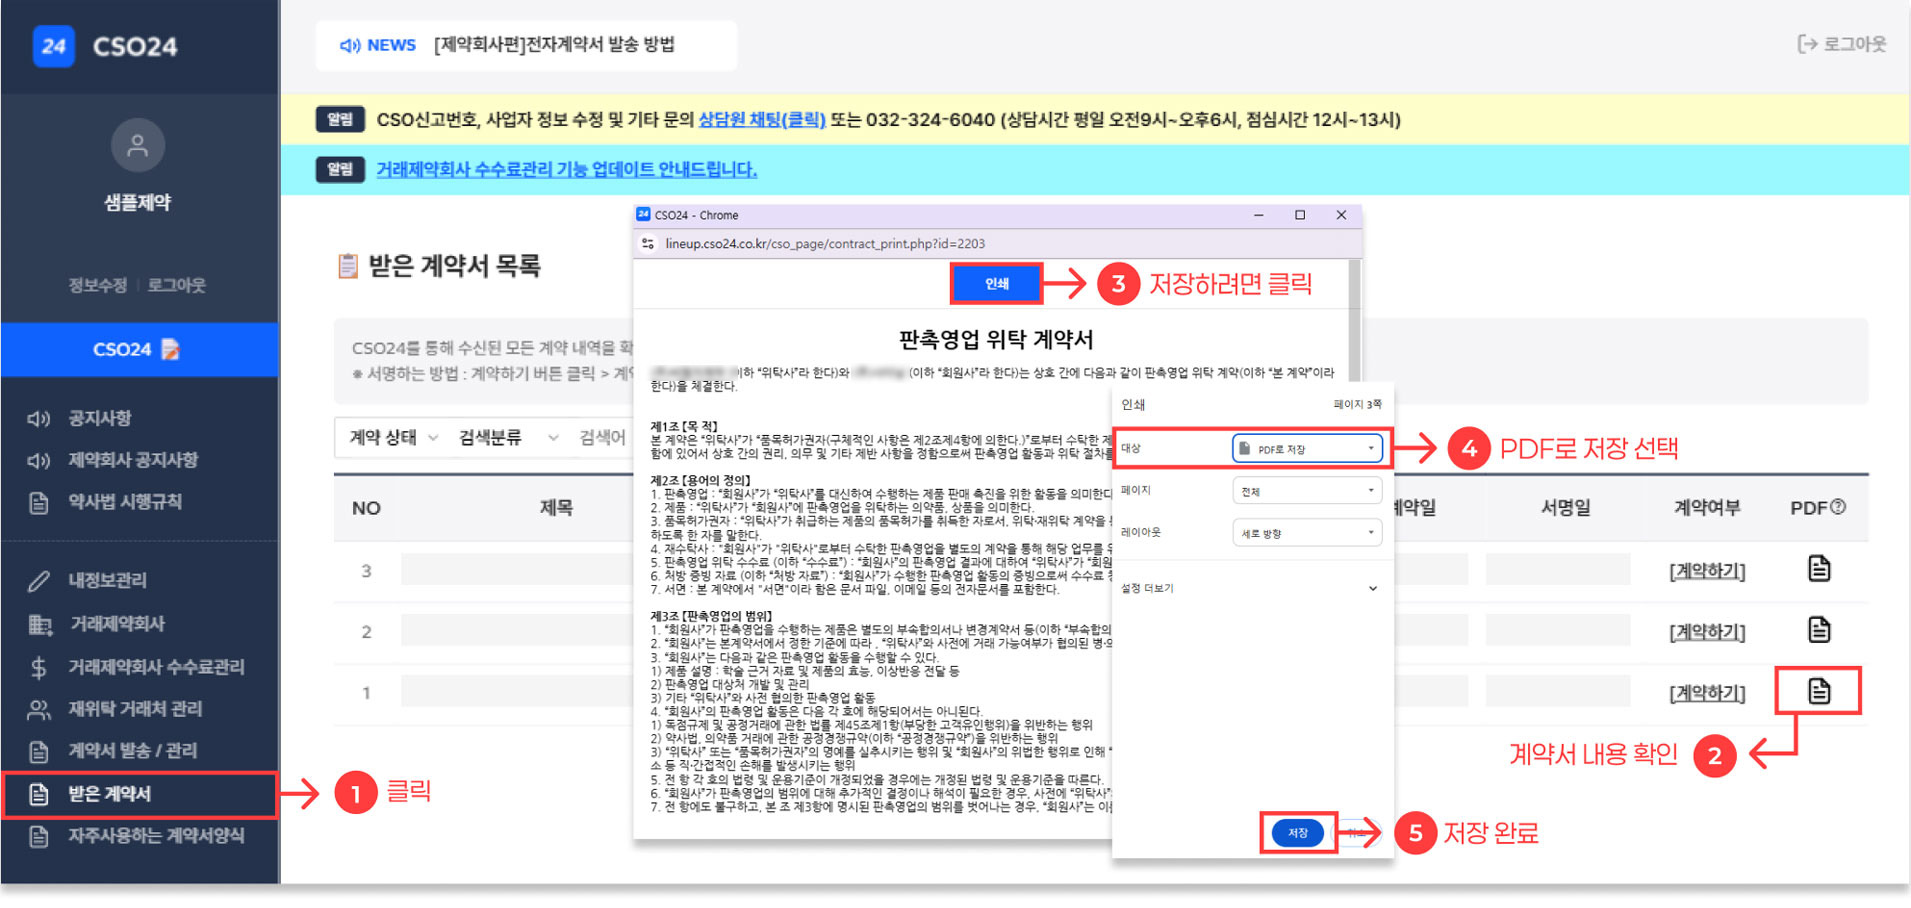Open 계약서 발송 / 관리 menu

pos(112,751)
